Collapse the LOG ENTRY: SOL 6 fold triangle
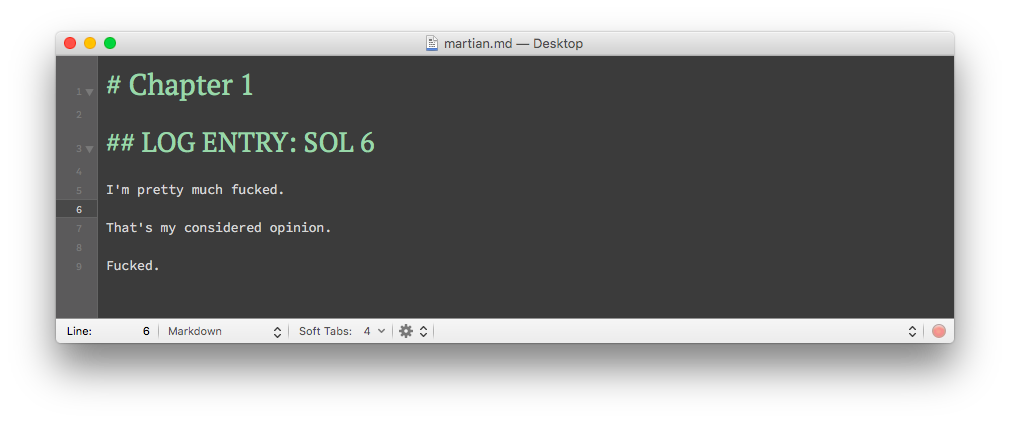The height and width of the screenshot is (423, 1010). 90,149
